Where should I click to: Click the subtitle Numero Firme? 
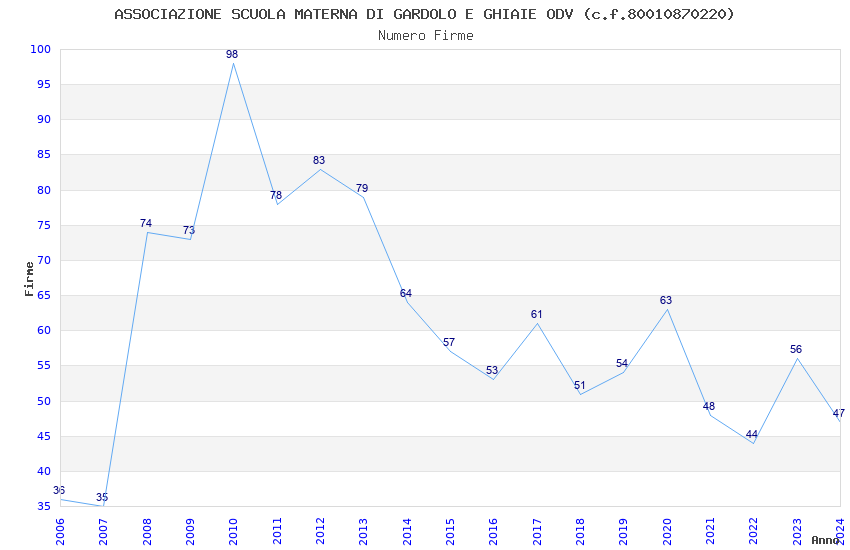pyautogui.click(x=426, y=35)
